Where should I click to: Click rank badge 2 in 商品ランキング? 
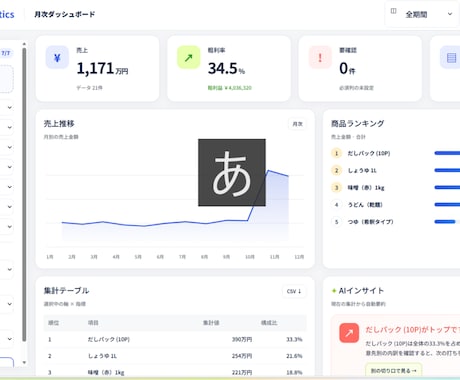tap(336, 170)
